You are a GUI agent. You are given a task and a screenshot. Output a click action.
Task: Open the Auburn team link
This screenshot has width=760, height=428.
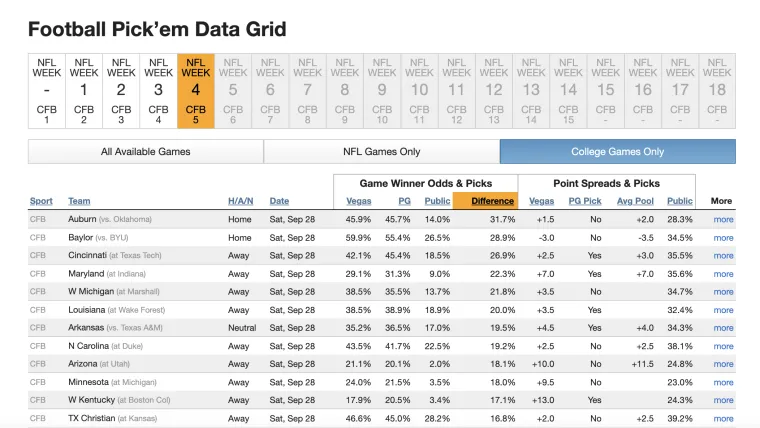[82, 219]
